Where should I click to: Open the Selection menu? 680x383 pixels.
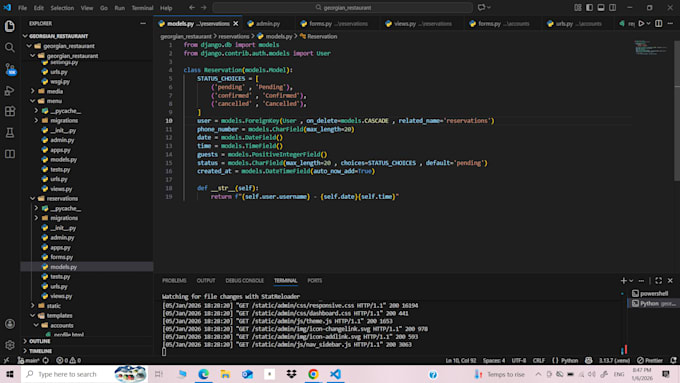coord(62,8)
